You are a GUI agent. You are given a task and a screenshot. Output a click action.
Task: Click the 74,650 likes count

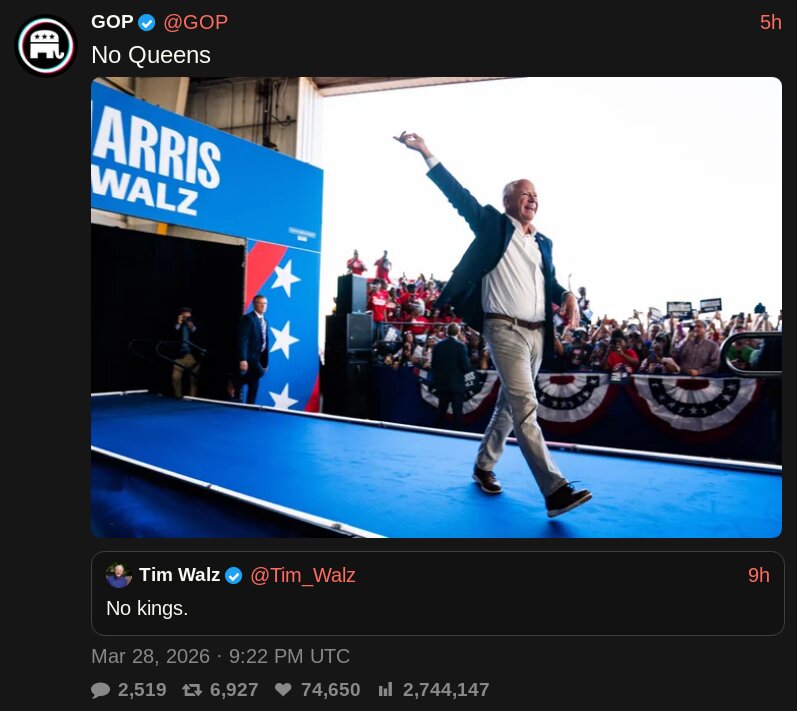(x=330, y=690)
